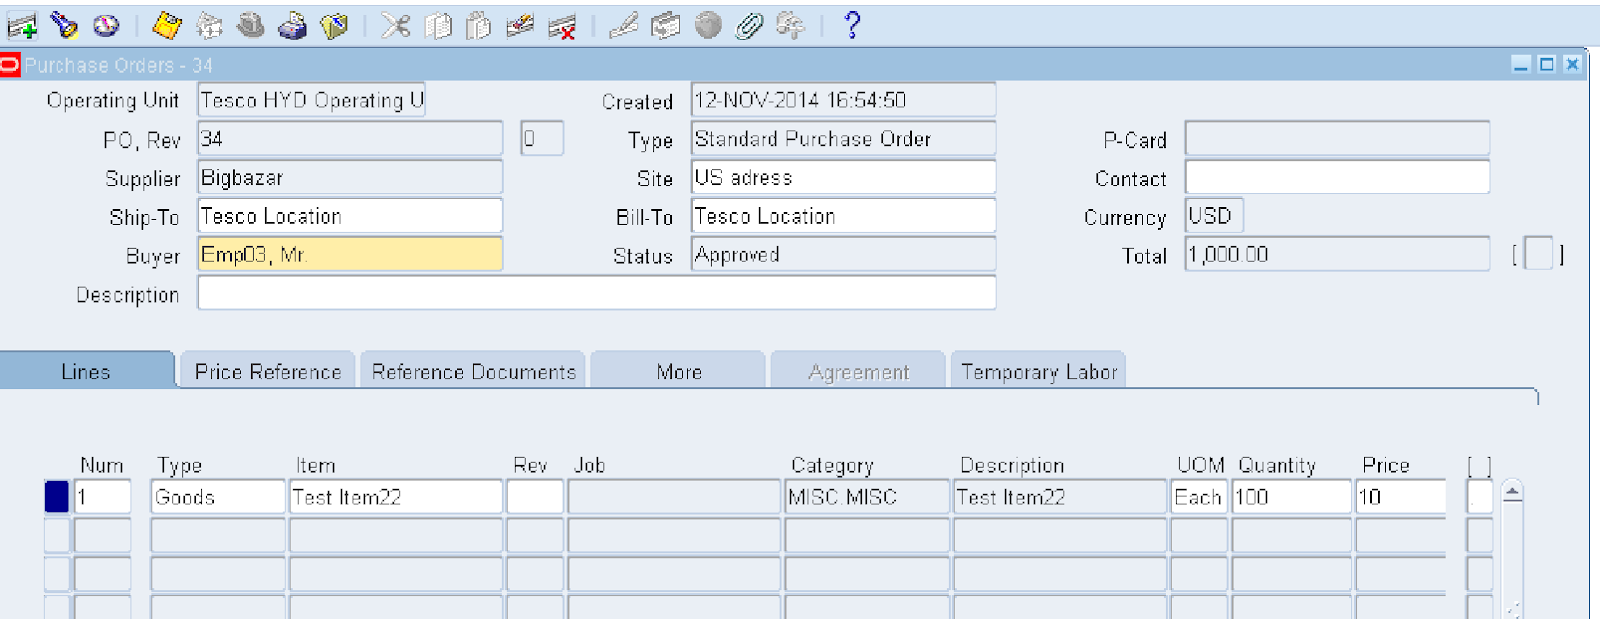This screenshot has height=619, width=1600.
Task: Click the UOM cell Each
Action: click(1199, 497)
